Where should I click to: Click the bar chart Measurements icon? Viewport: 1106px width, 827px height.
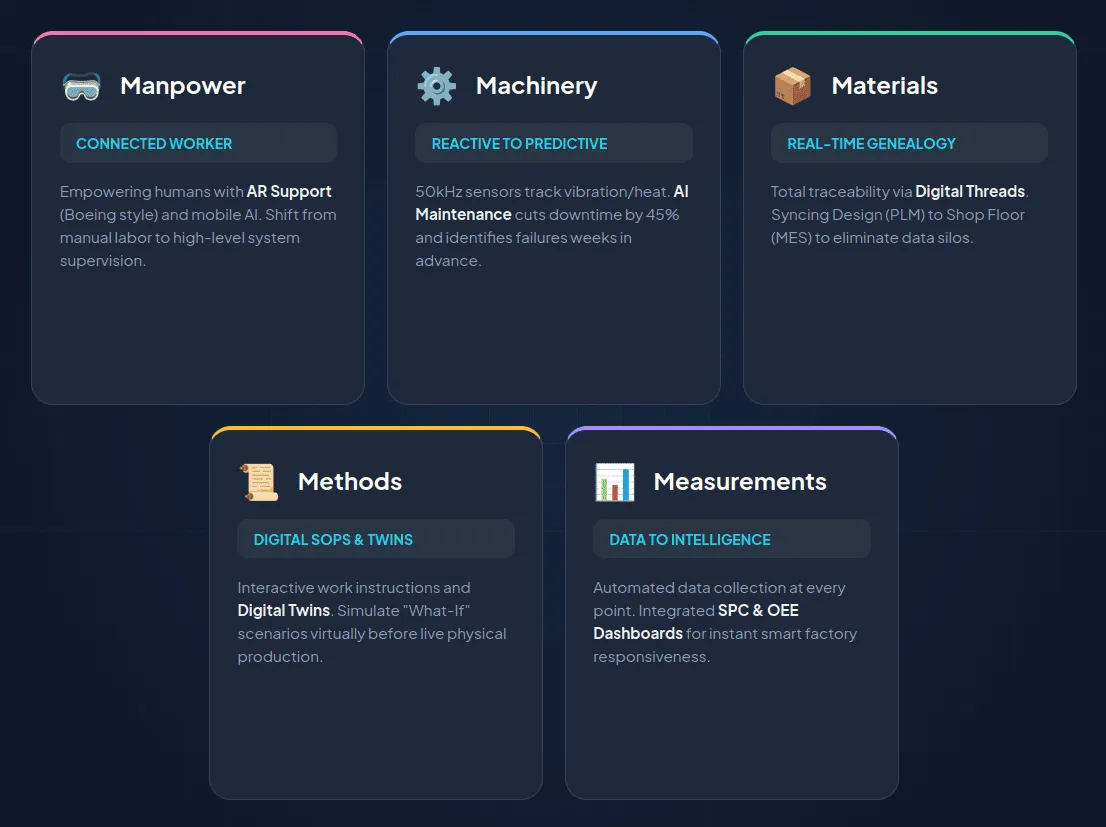tap(614, 482)
